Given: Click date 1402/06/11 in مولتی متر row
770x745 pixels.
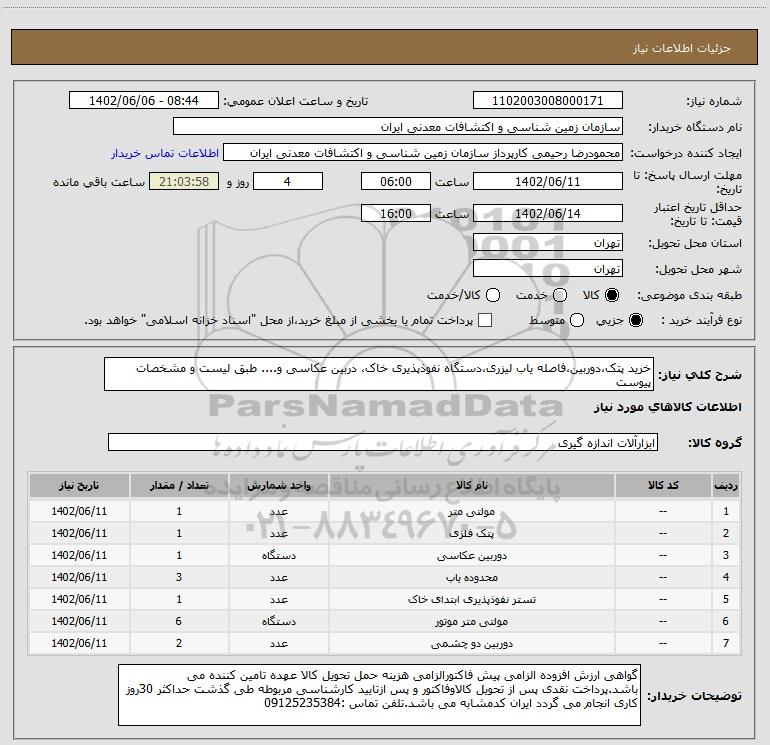Looking at the screenshot, I should tap(79, 511).
